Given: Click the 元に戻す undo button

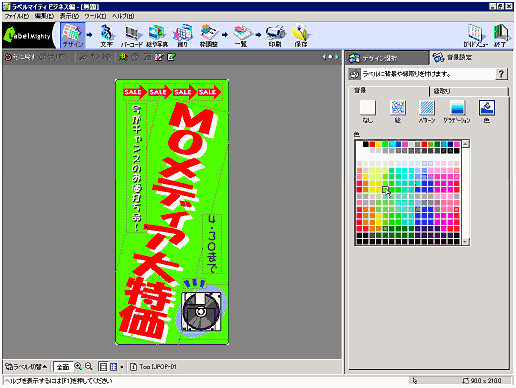Looking at the screenshot, I should coord(20,57).
